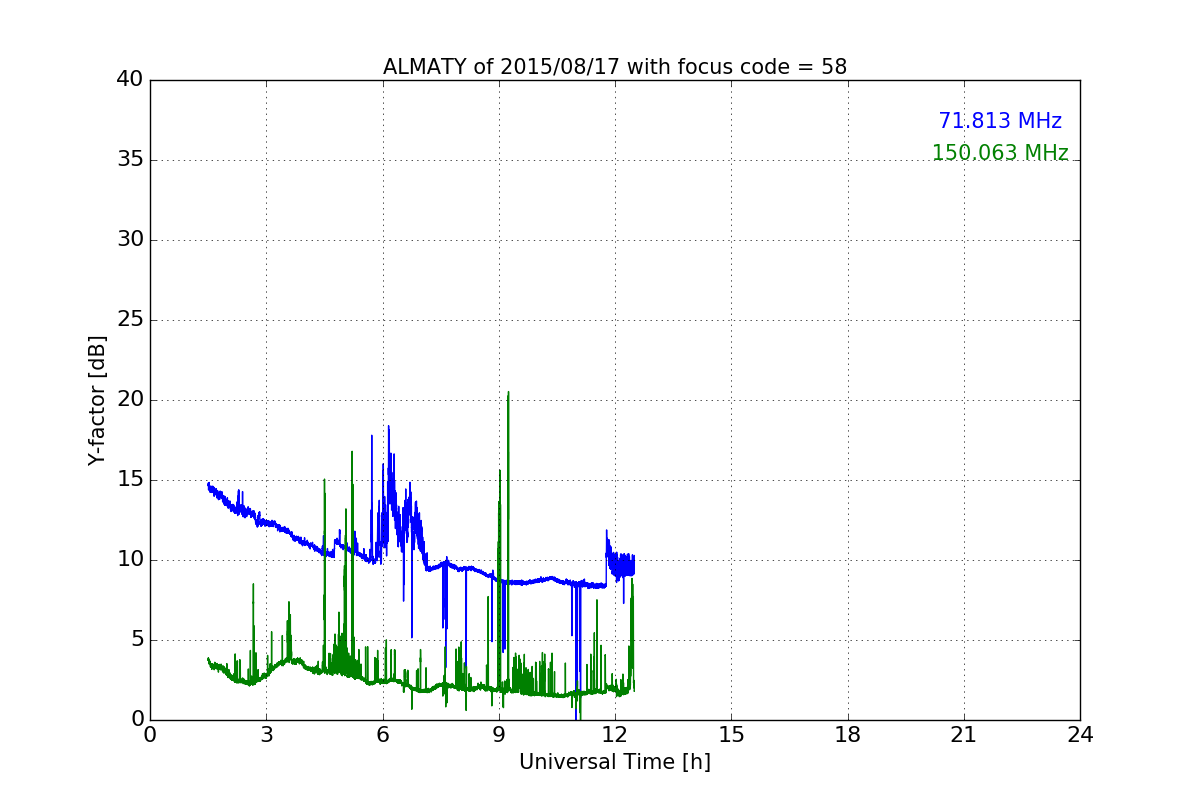This screenshot has height=800, width=1200.
Task: Click the y-axis tick label '25'
Action: [130, 320]
